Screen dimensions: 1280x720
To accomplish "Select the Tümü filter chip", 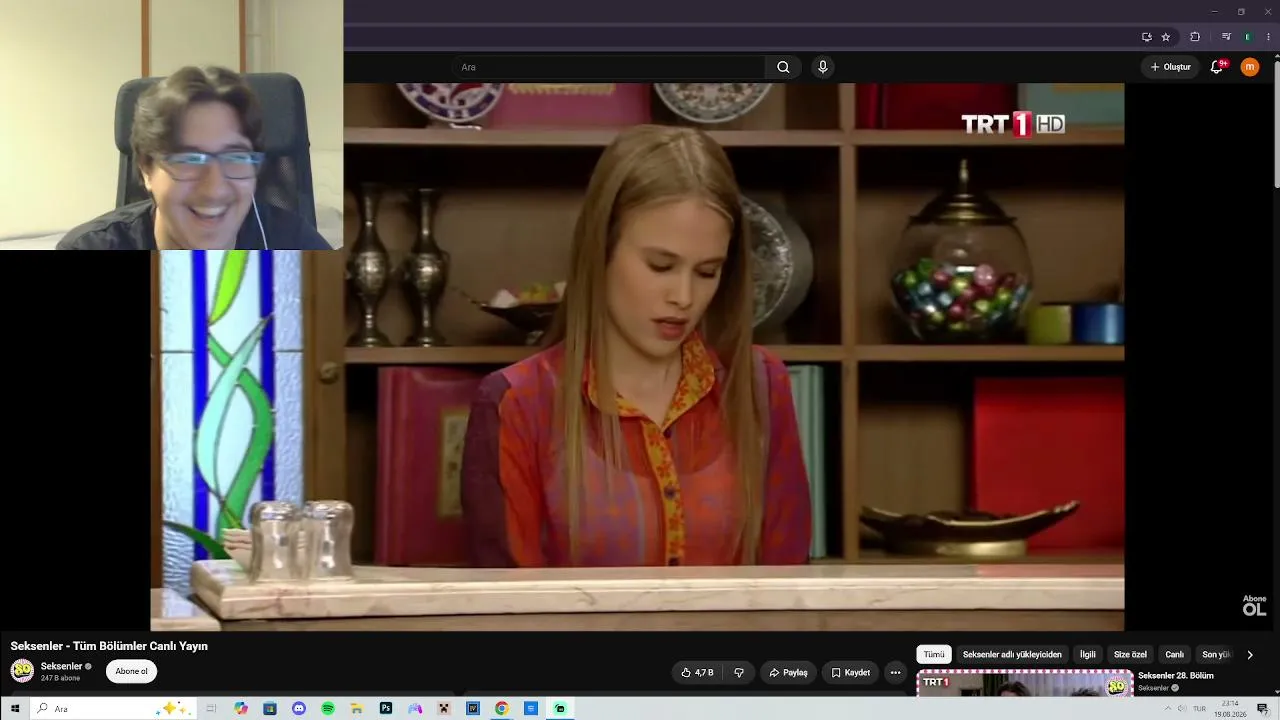I will (934, 655).
